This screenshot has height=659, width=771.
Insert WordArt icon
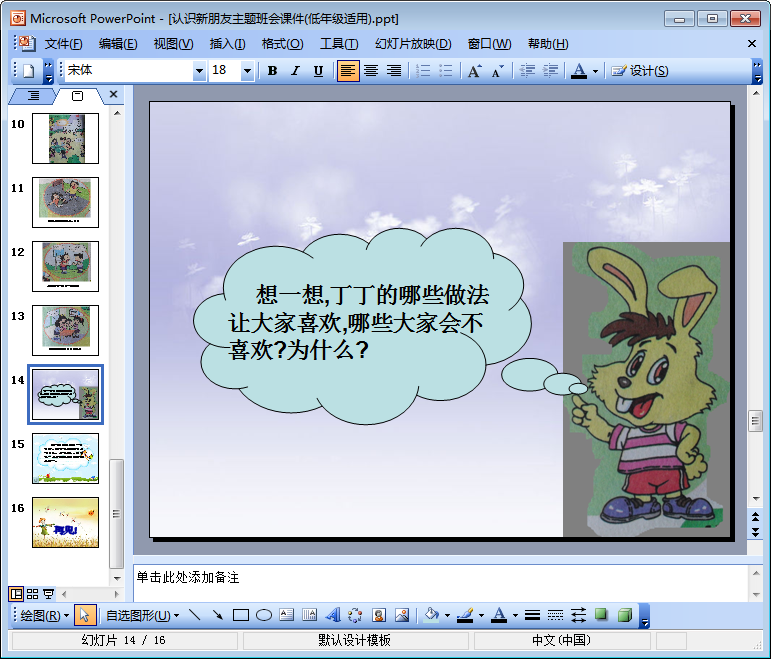[333, 615]
